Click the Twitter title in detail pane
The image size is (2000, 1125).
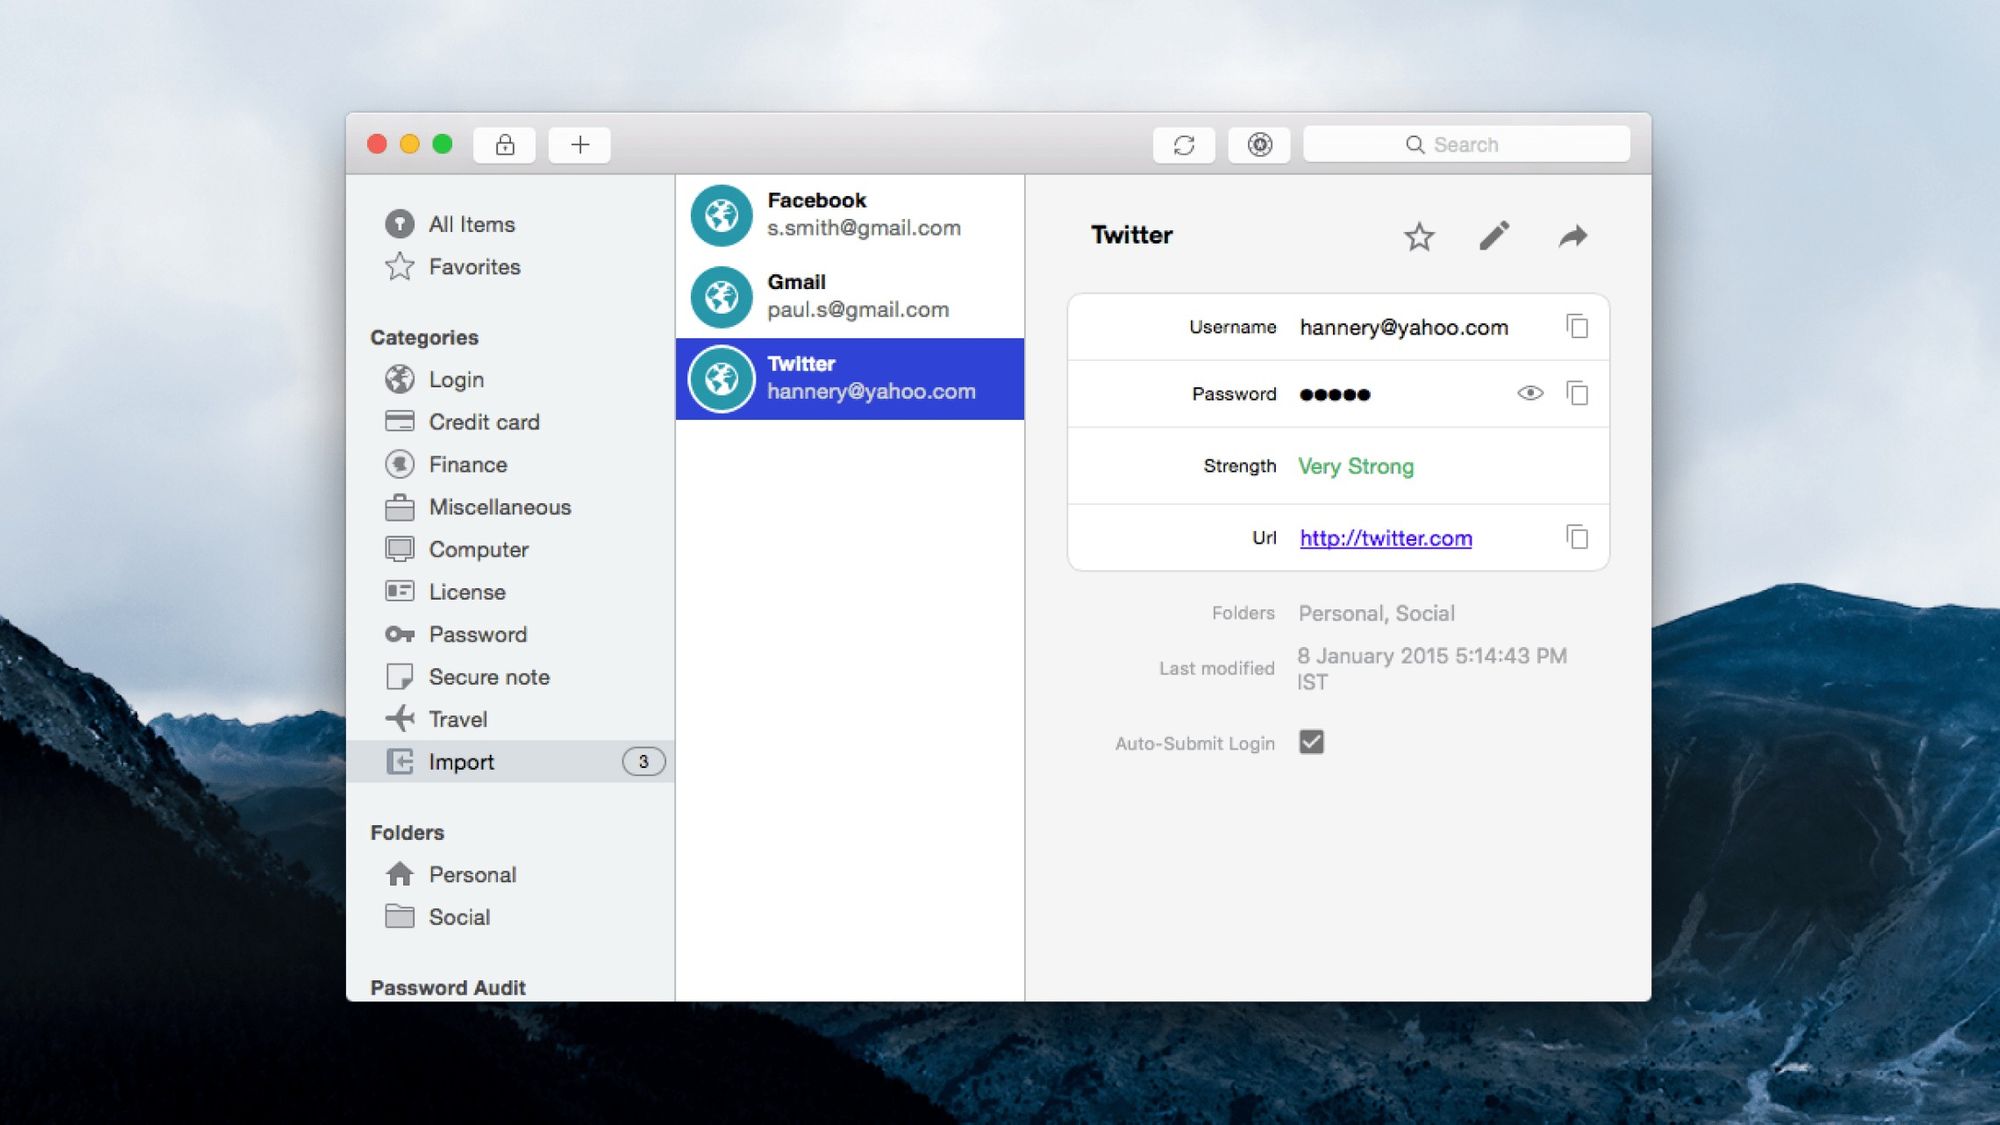[1132, 235]
